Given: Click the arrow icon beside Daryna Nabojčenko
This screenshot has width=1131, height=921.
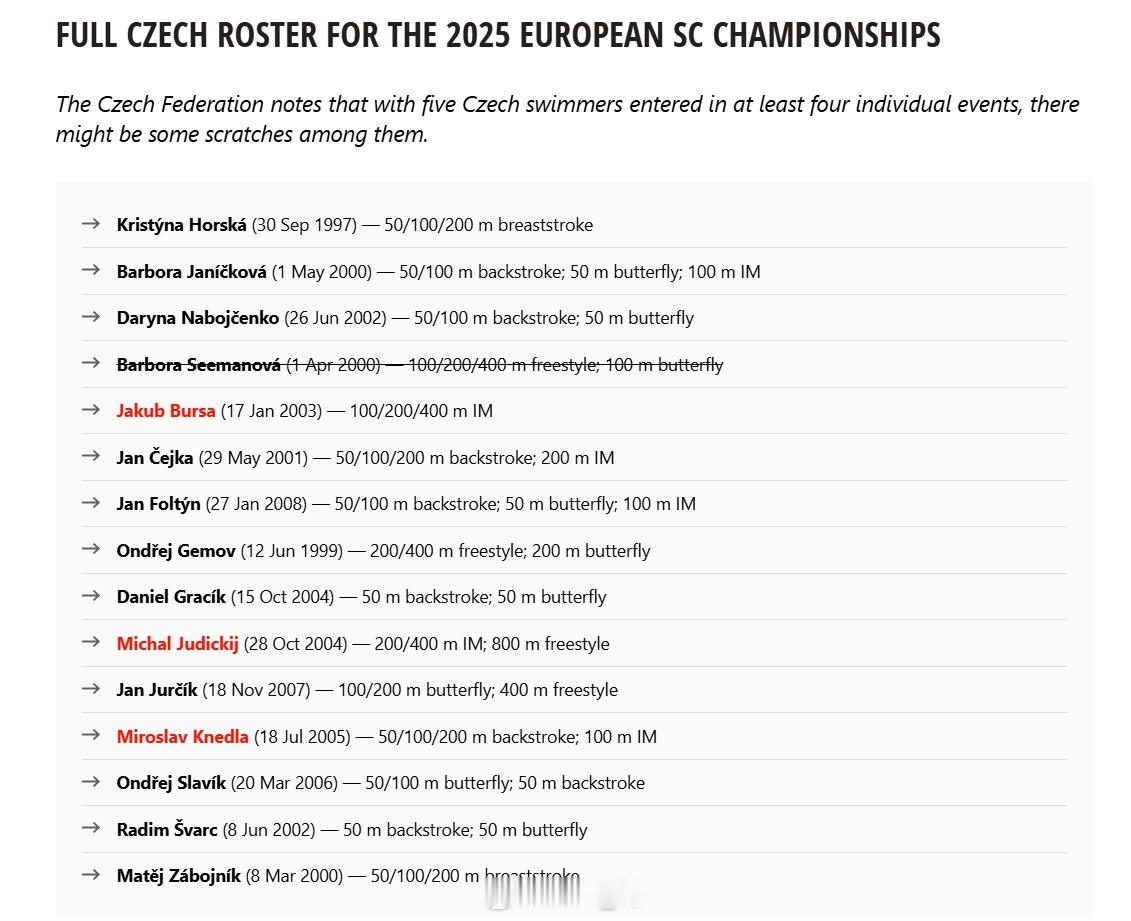Looking at the screenshot, I should tap(91, 317).
